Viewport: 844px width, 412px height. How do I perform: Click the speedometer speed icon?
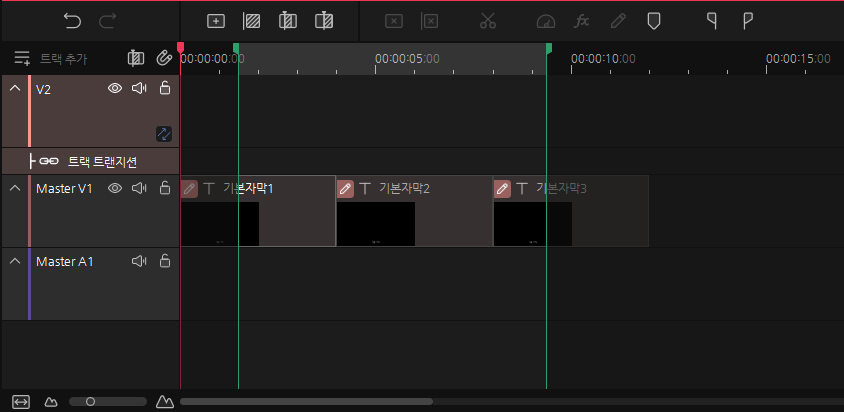point(545,20)
